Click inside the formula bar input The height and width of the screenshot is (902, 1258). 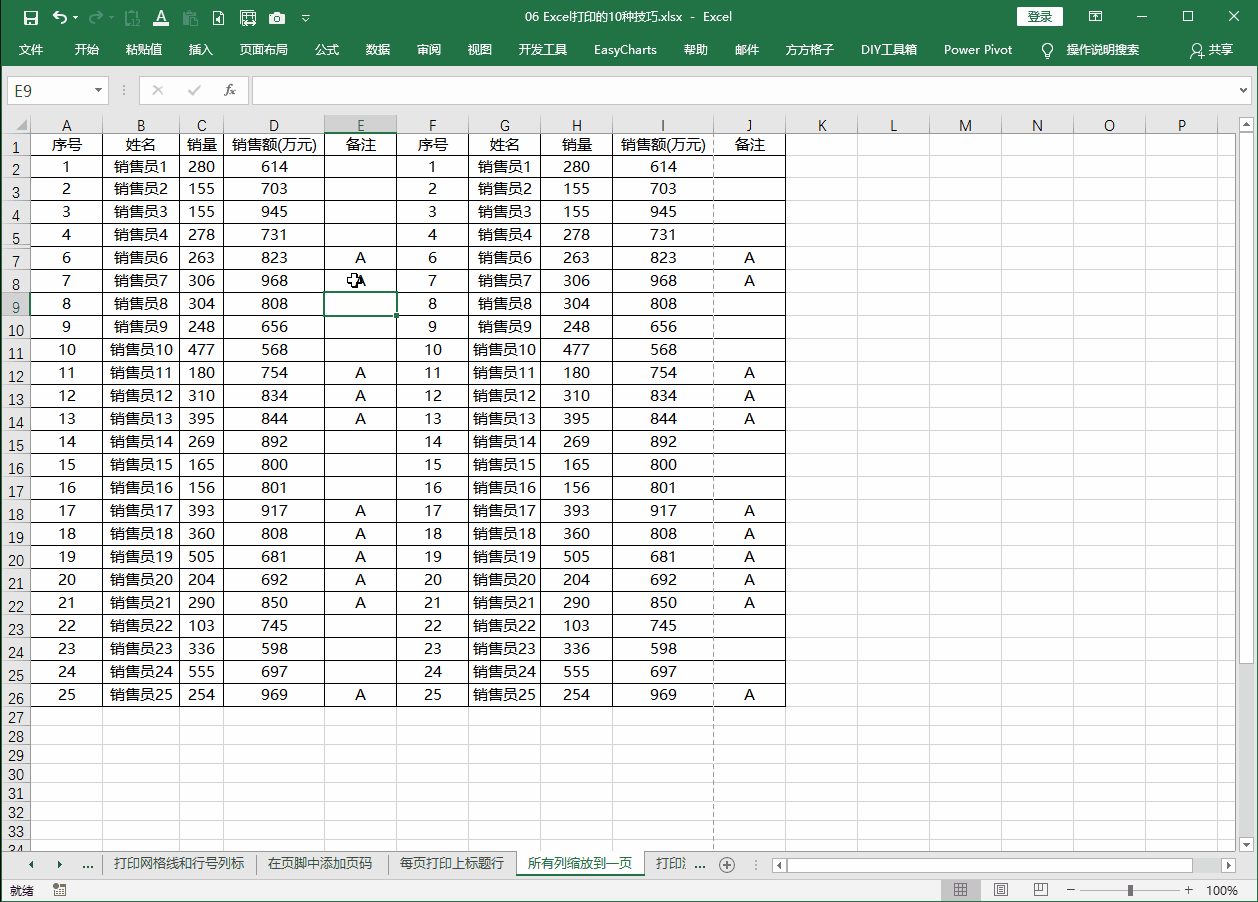743,90
